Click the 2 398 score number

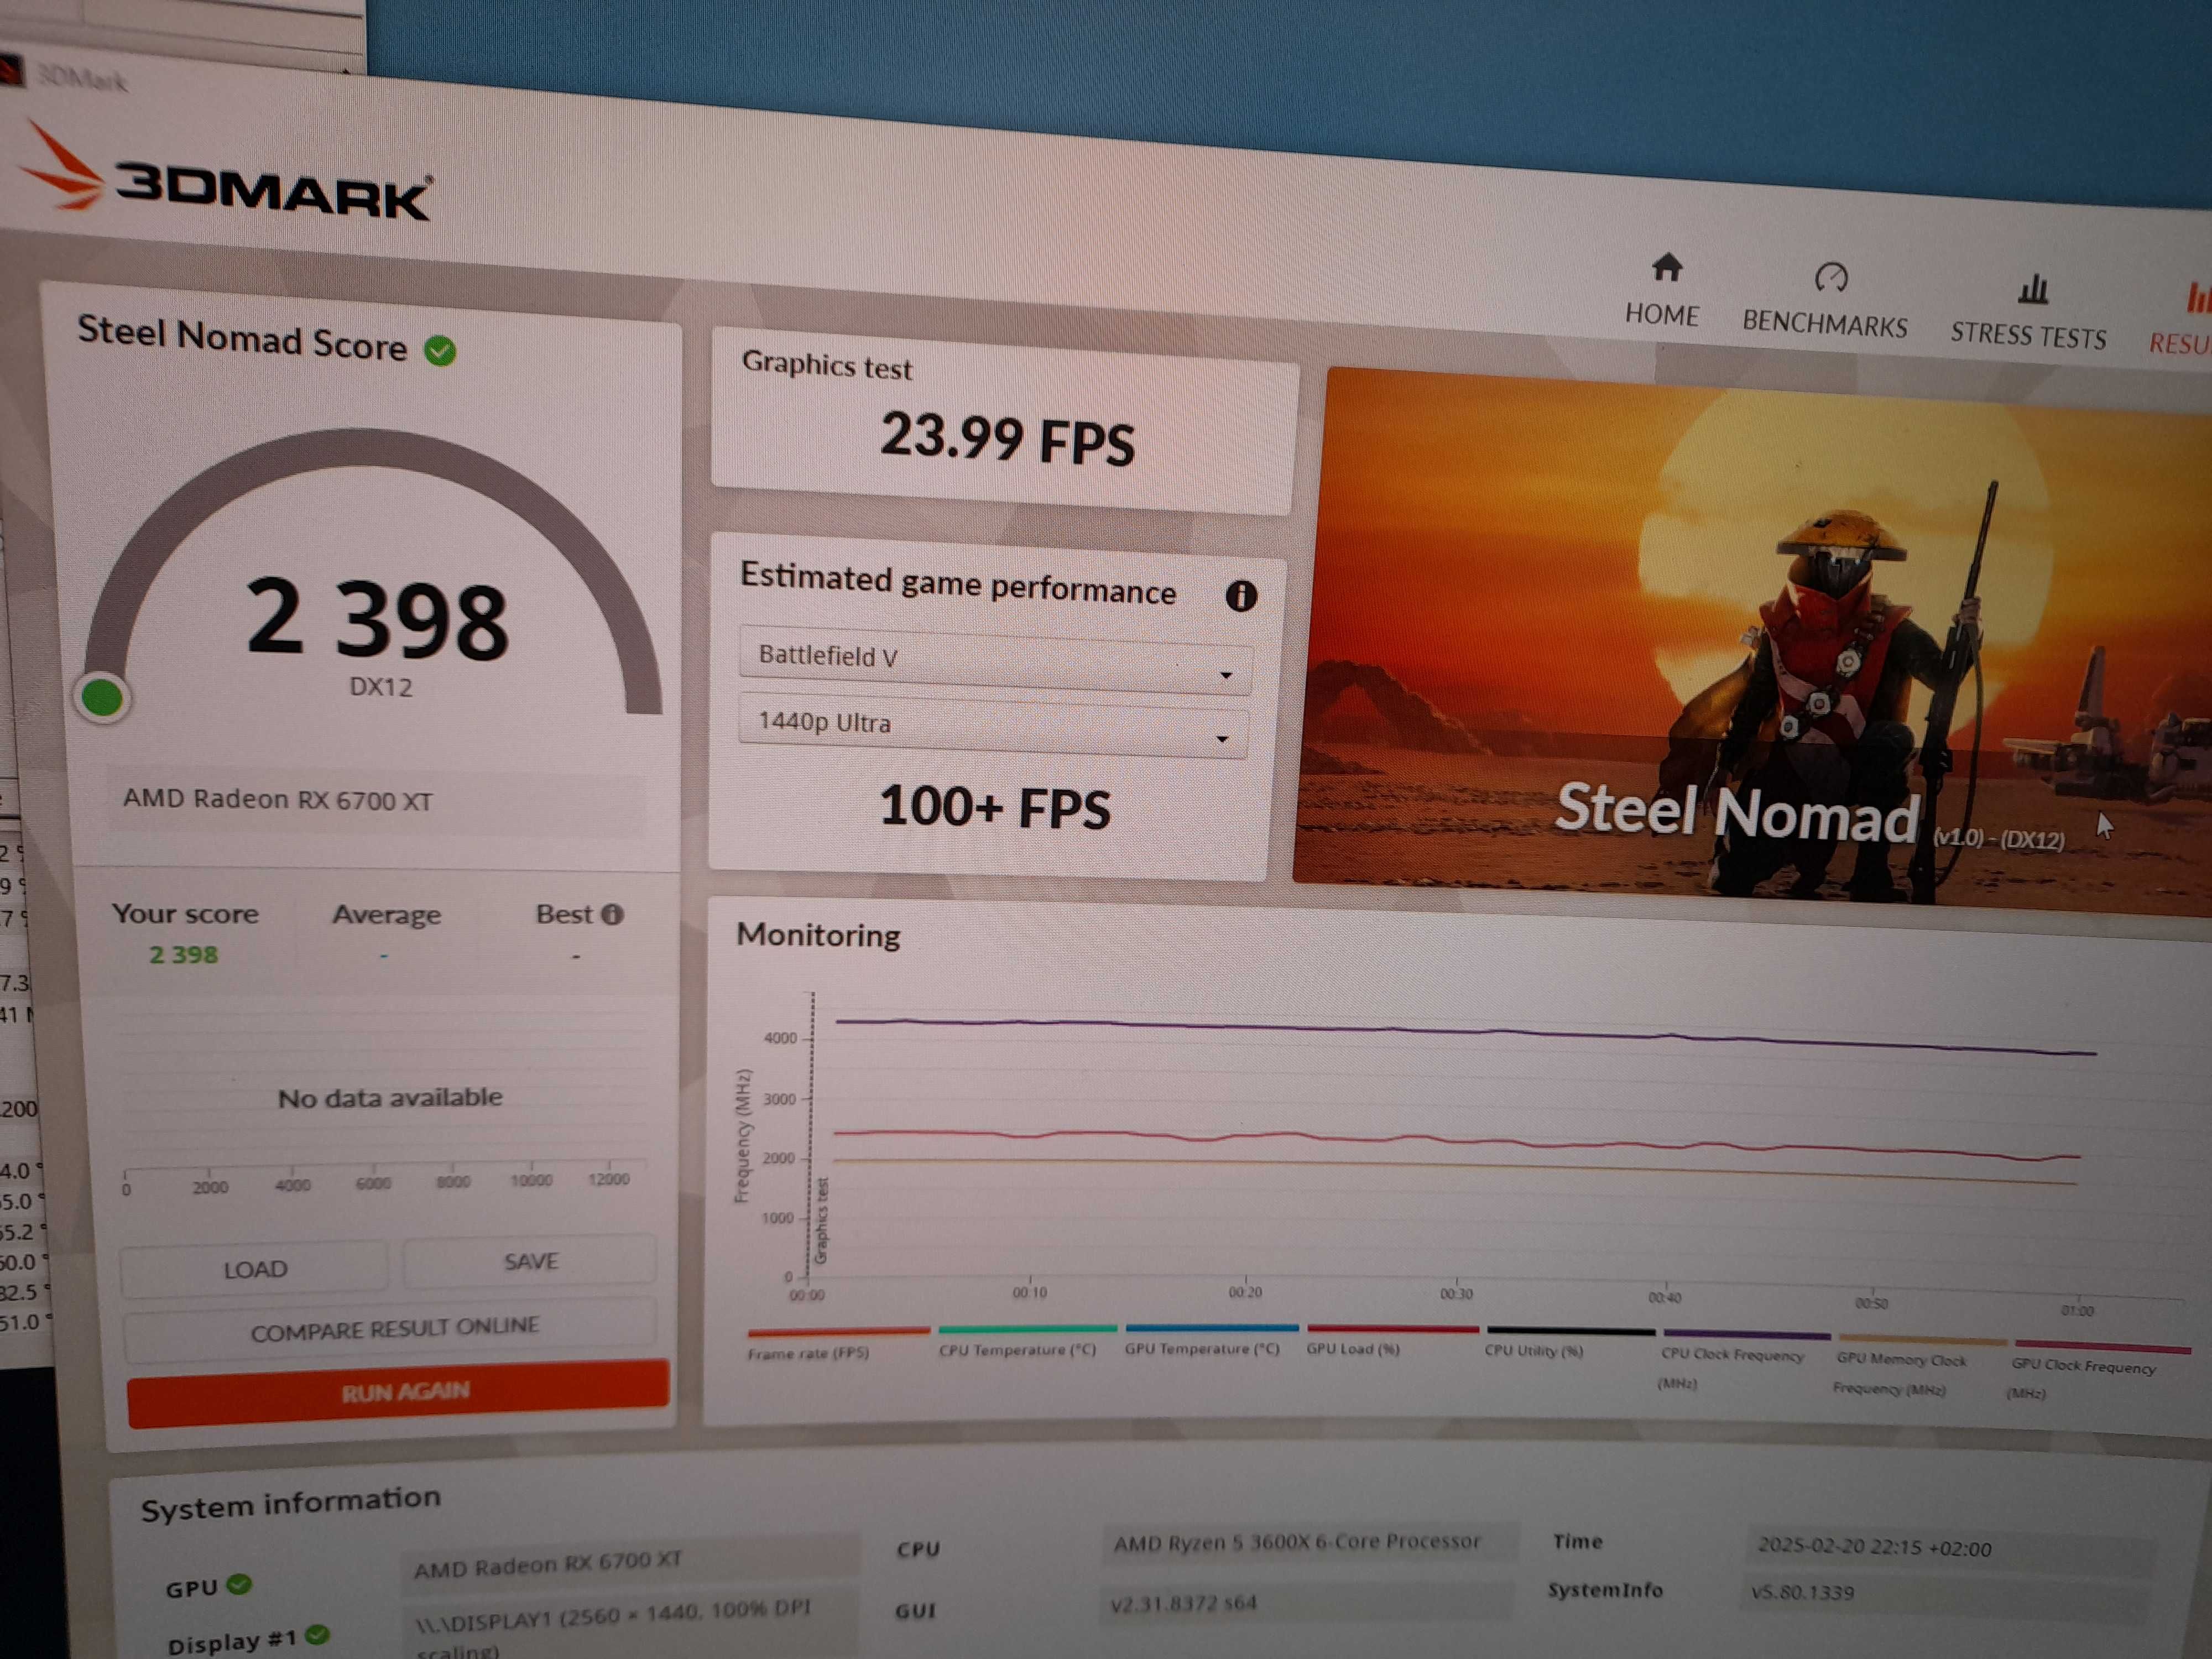(x=377, y=620)
